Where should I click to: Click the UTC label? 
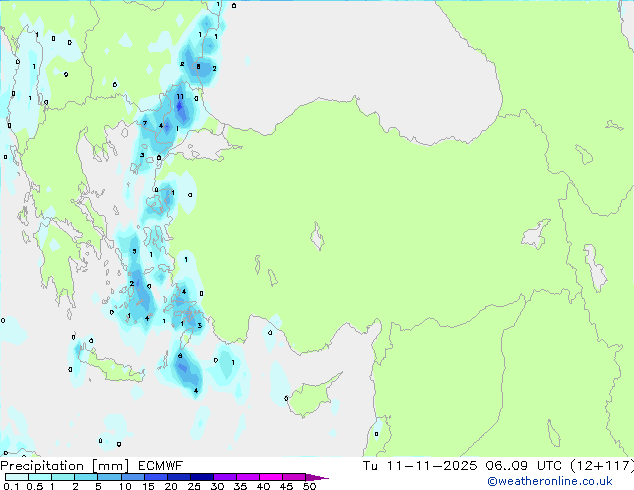tap(549, 466)
